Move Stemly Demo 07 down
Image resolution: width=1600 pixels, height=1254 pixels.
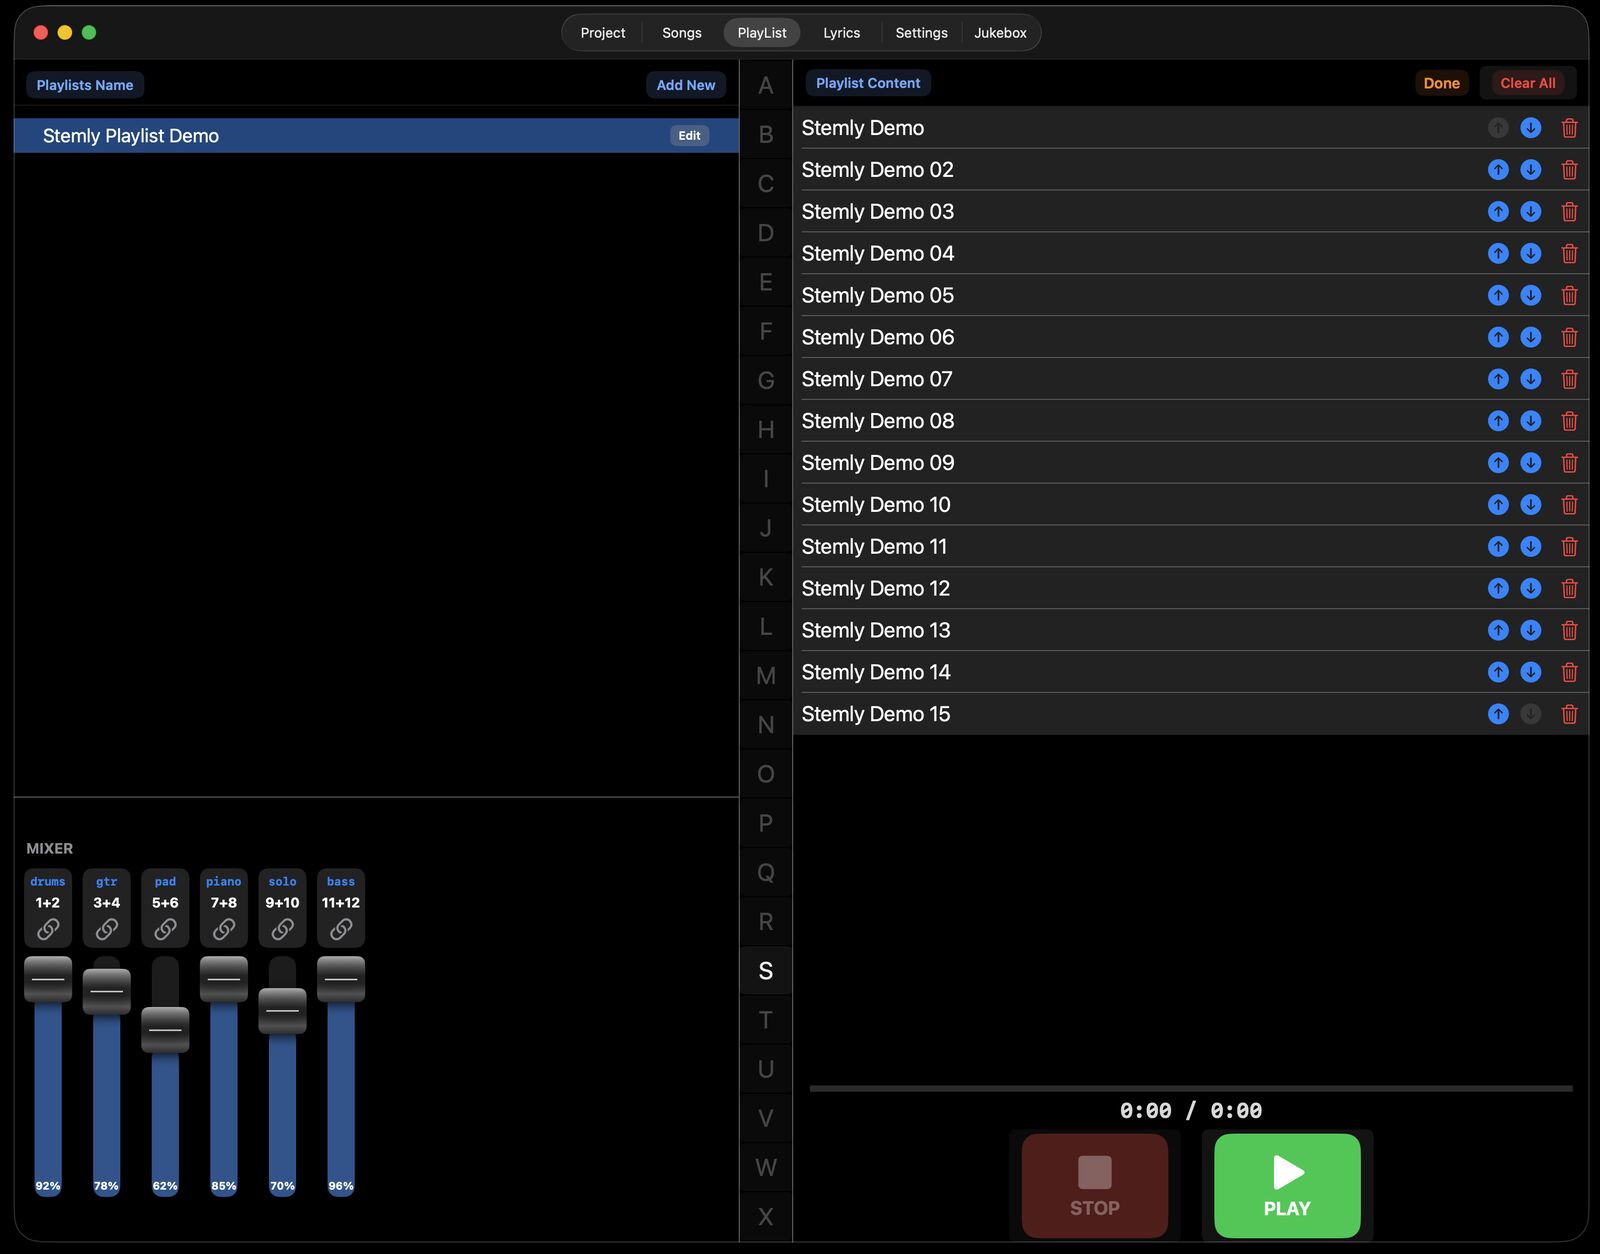[x=1531, y=379]
